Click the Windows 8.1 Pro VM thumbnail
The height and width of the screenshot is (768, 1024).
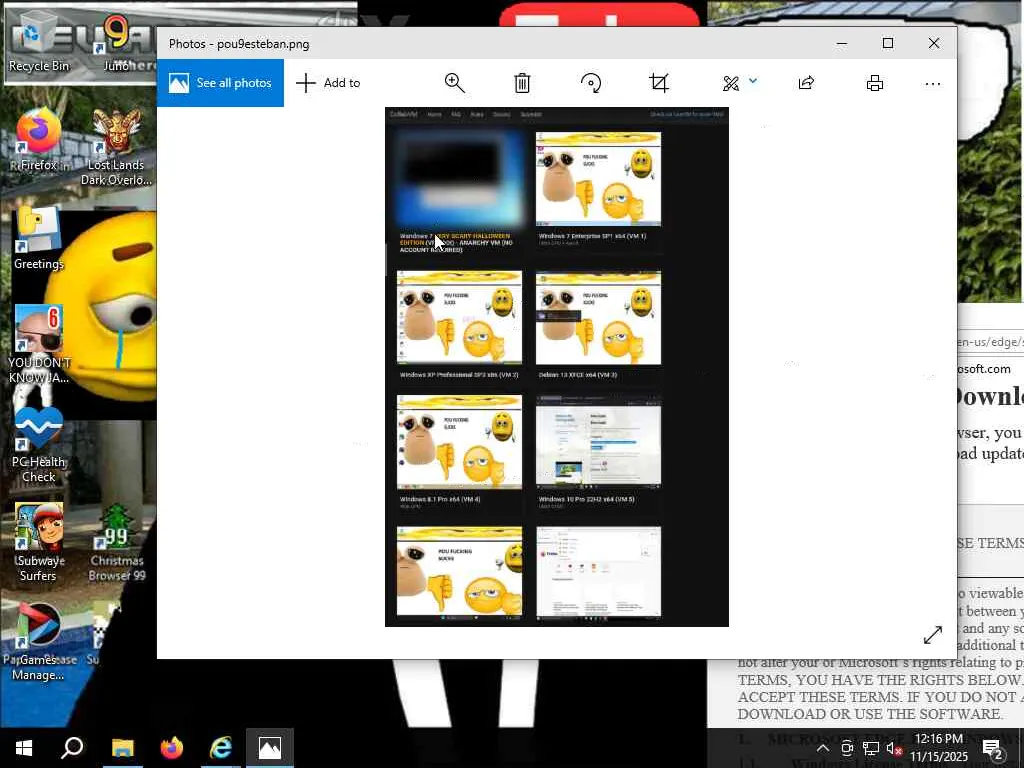coord(459,442)
